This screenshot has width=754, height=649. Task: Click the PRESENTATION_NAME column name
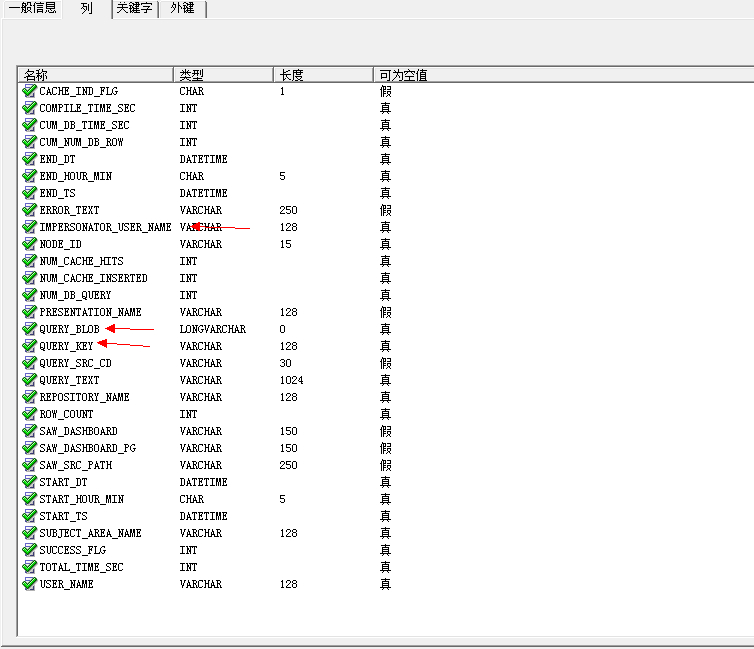coord(90,312)
